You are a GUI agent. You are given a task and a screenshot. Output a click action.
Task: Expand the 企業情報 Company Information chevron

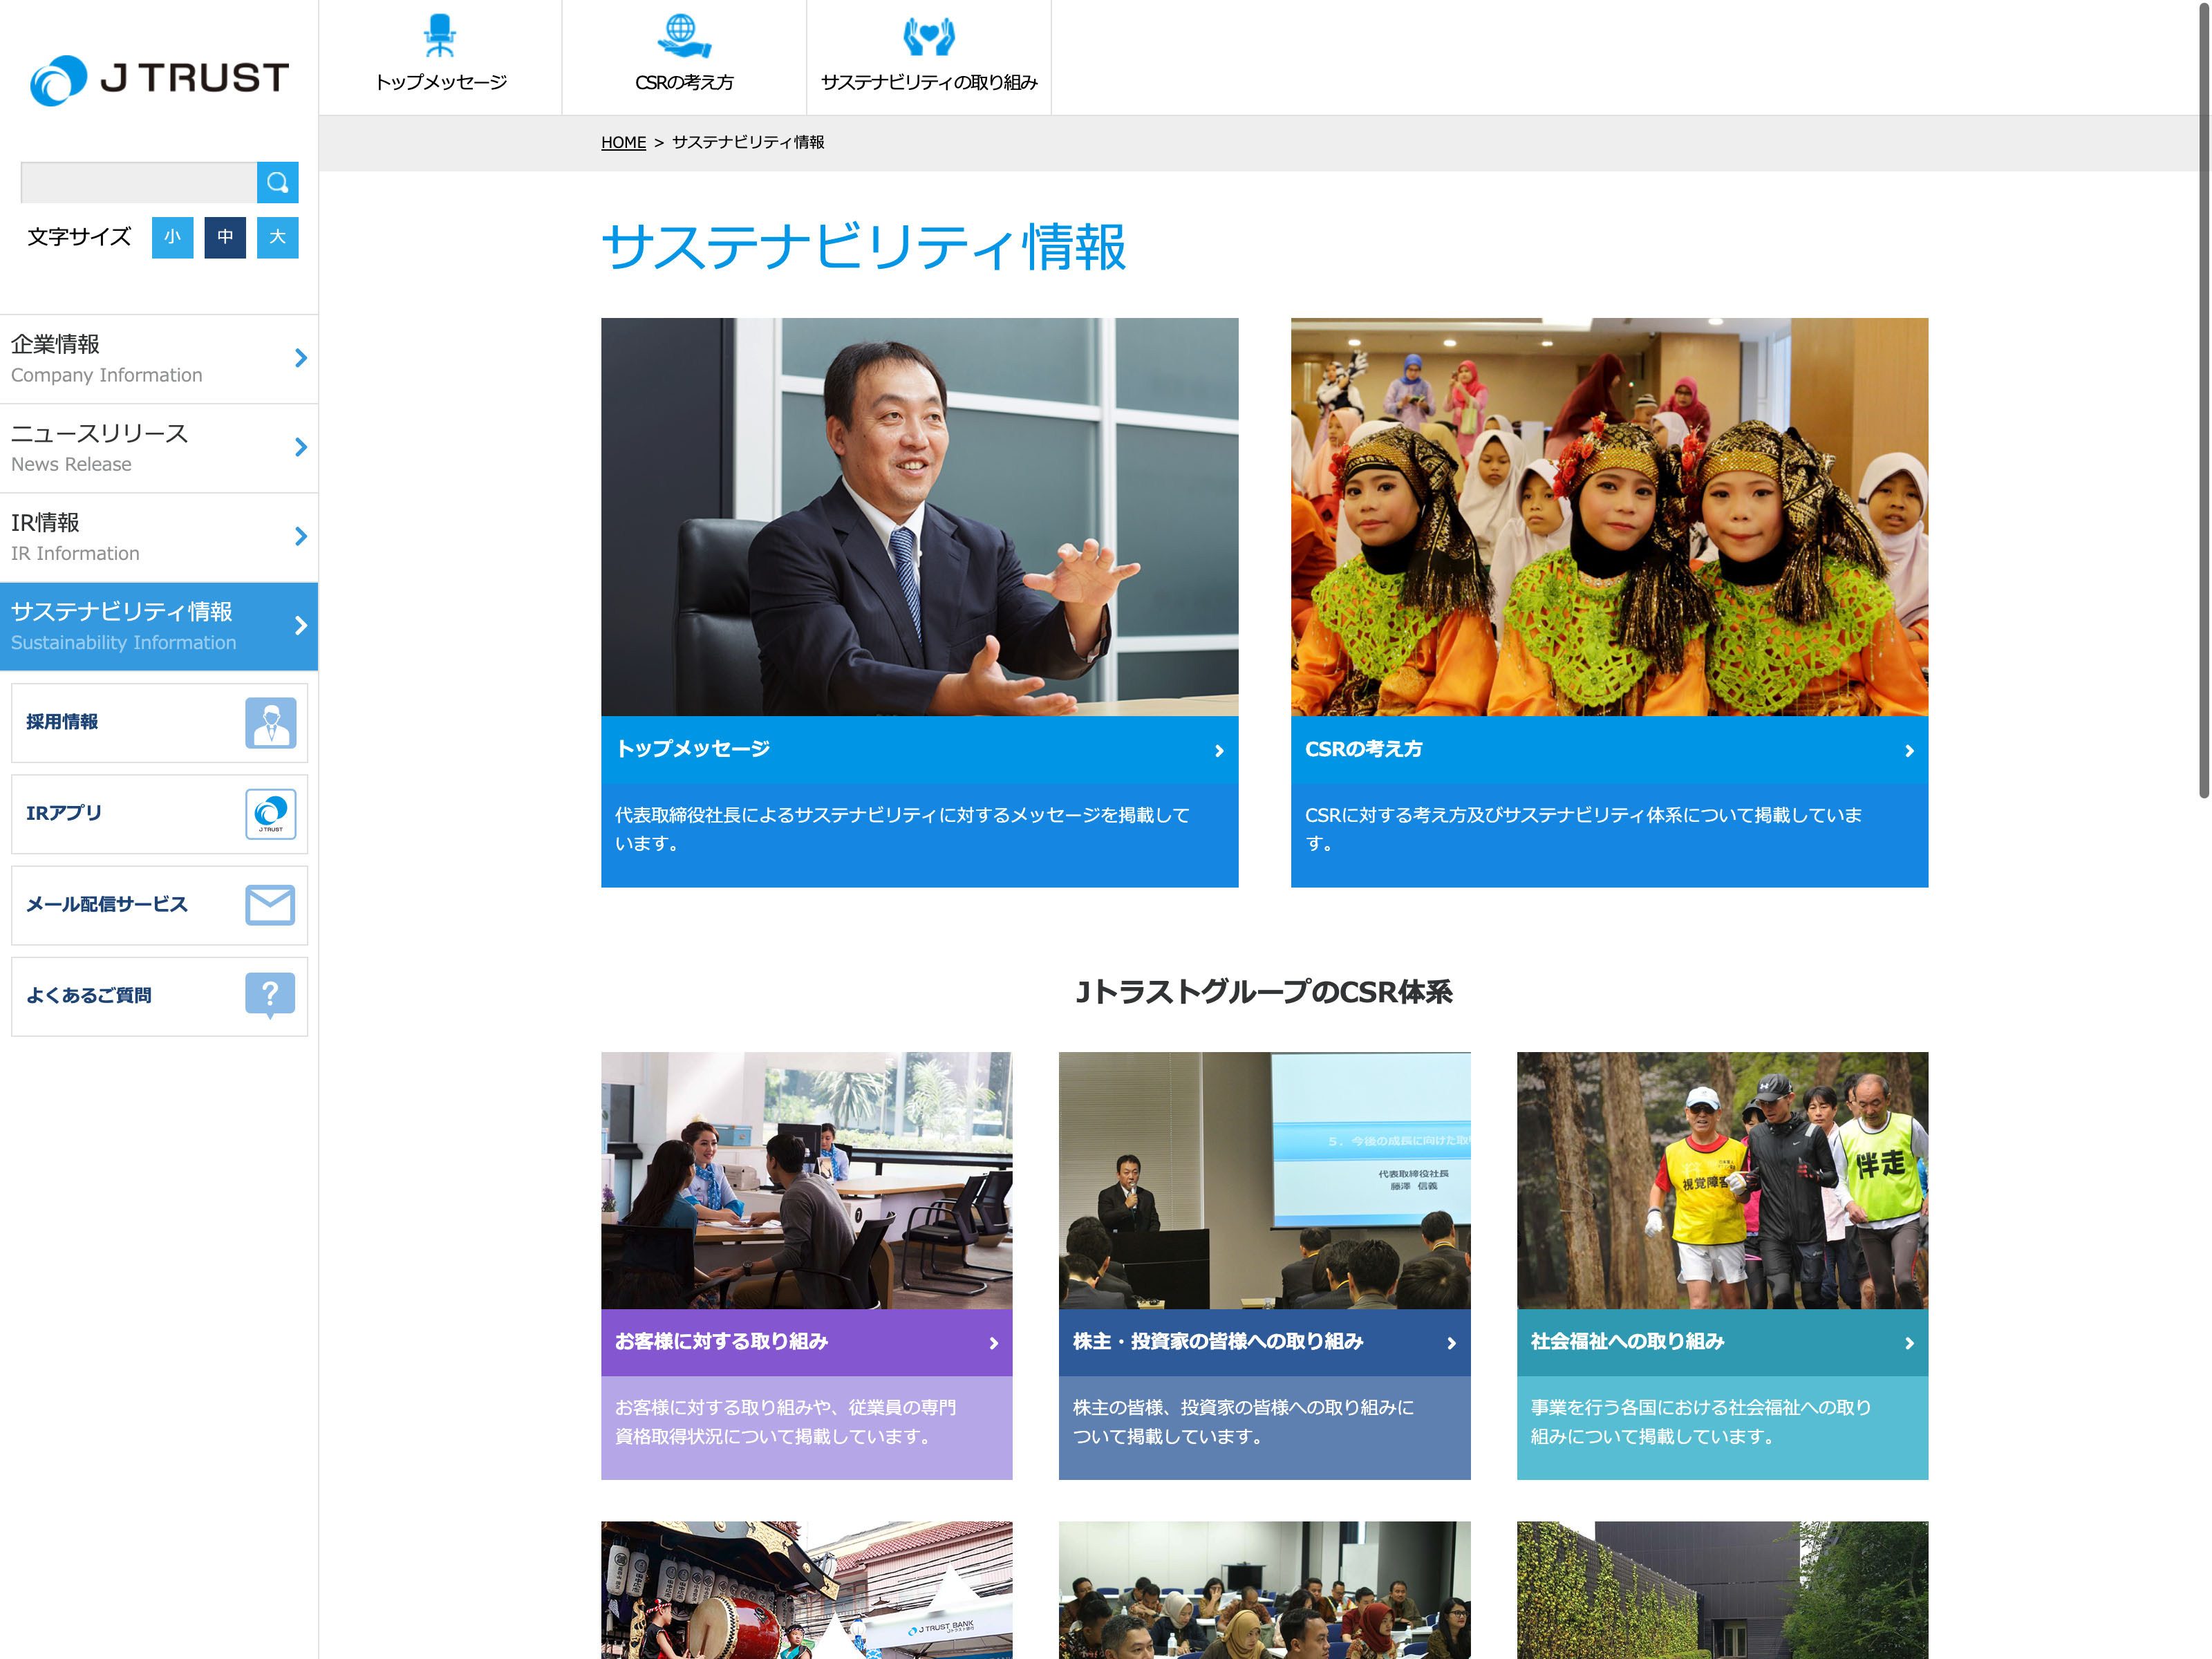pos(301,358)
